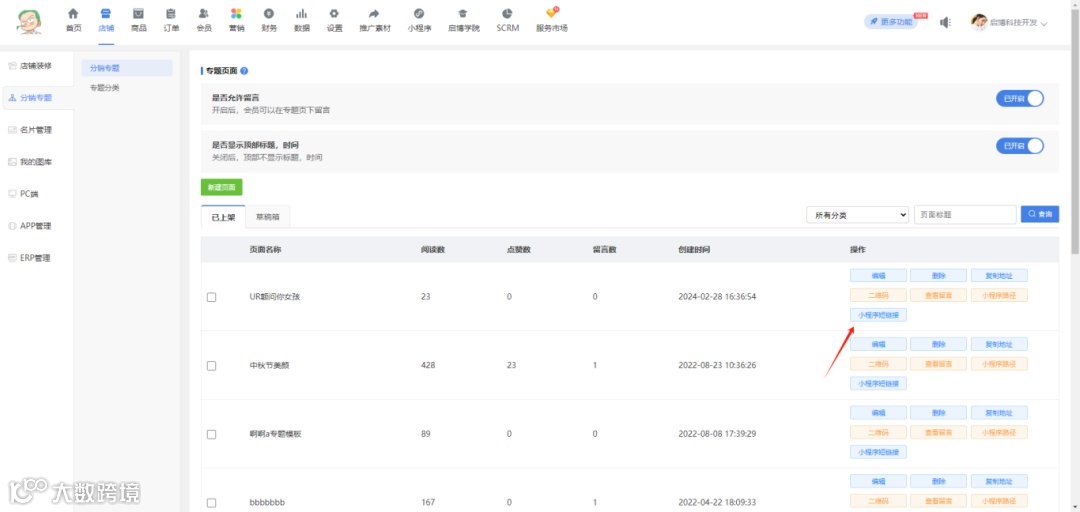
Task: Open the 财务 finance icon
Action: click(x=269, y=14)
